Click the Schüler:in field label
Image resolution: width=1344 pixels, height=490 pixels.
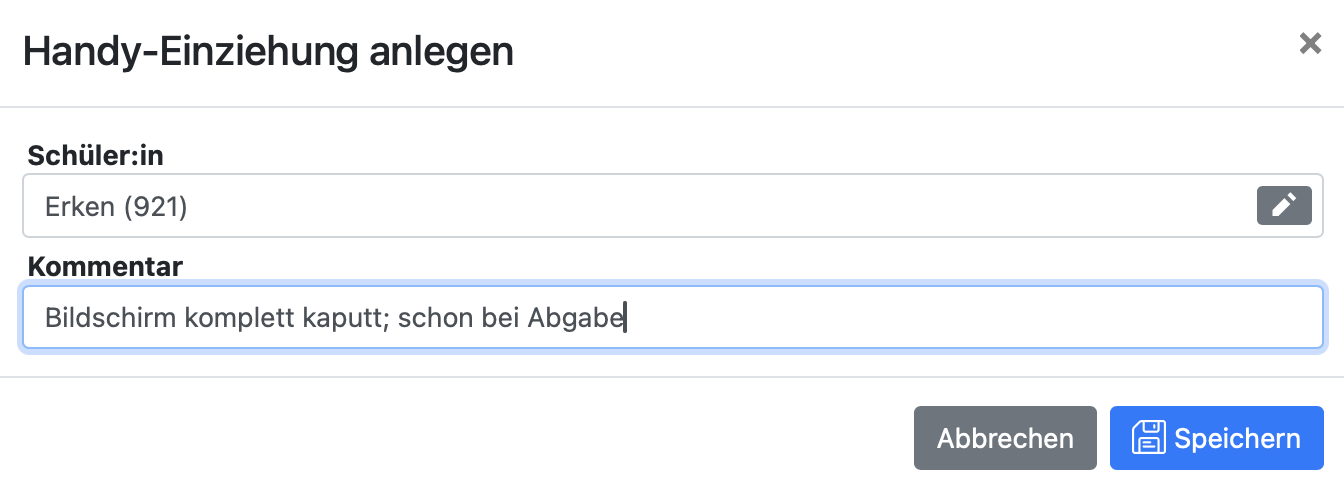coord(95,155)
